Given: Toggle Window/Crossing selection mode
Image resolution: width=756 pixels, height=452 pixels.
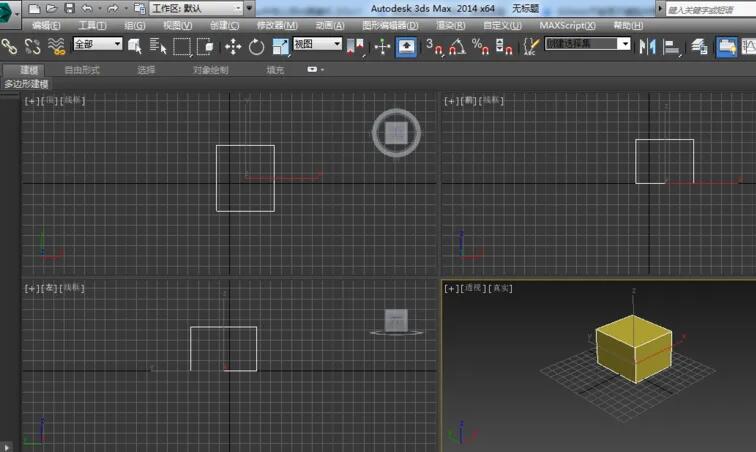Looking at the screenshot, I should pyautogui.click(x=205, y=46).
